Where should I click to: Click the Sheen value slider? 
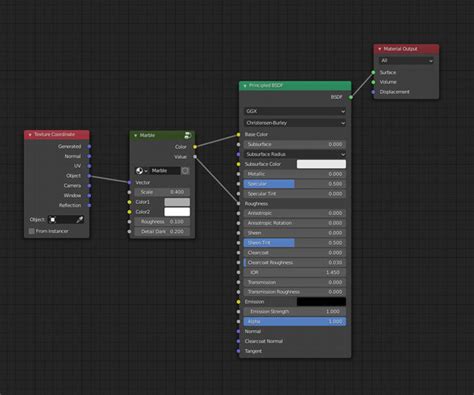(295, 233)
